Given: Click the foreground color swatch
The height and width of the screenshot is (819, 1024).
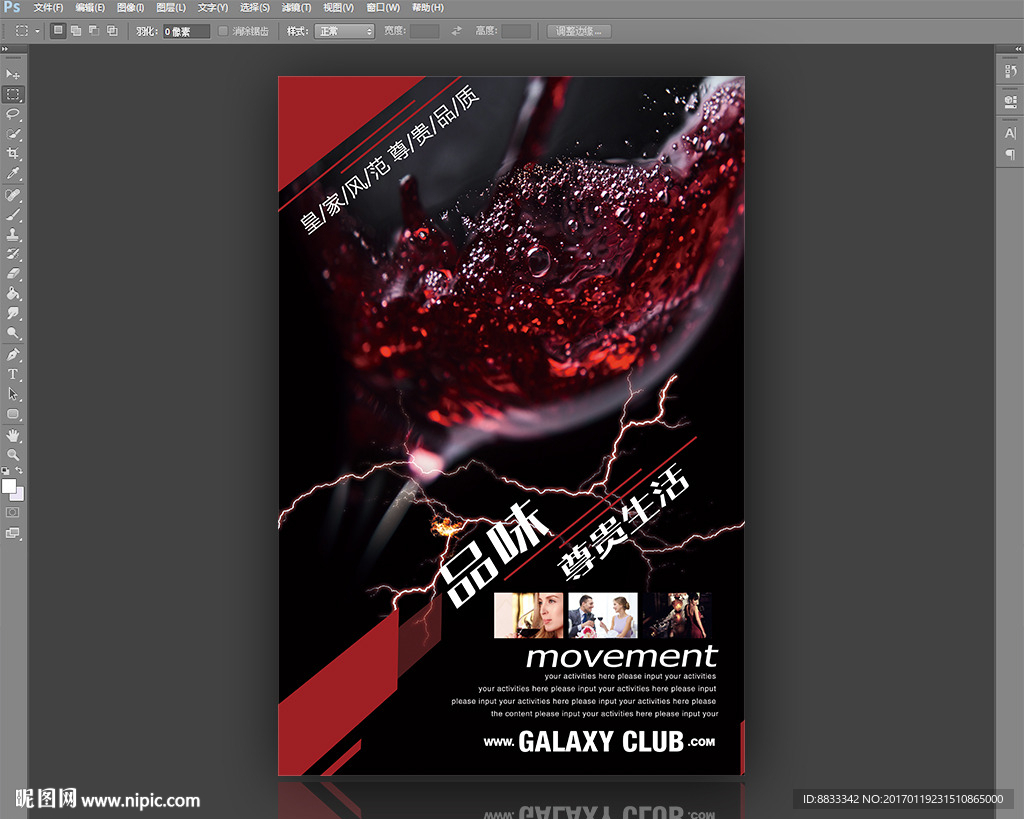Looking at the screenshot, I should 9,486.
